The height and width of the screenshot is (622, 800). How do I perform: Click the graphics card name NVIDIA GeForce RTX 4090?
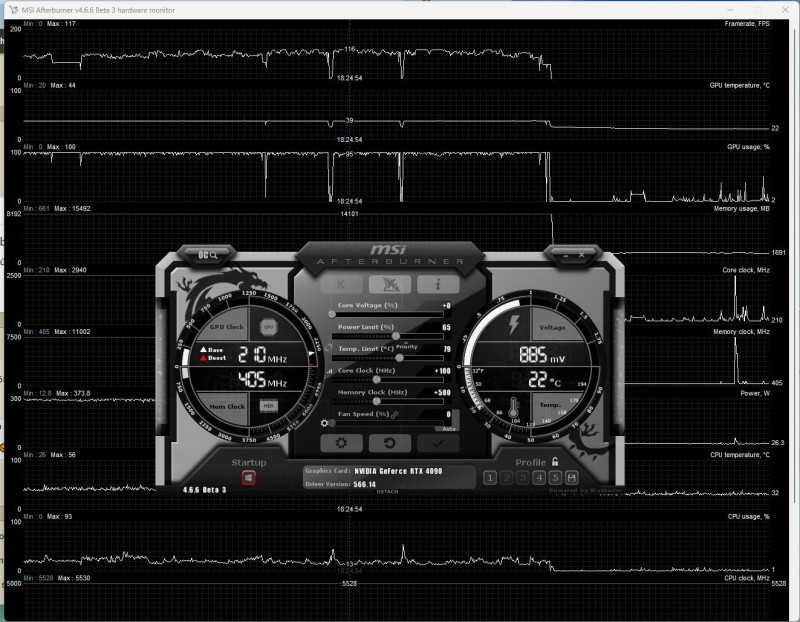(x=398, y=471)
